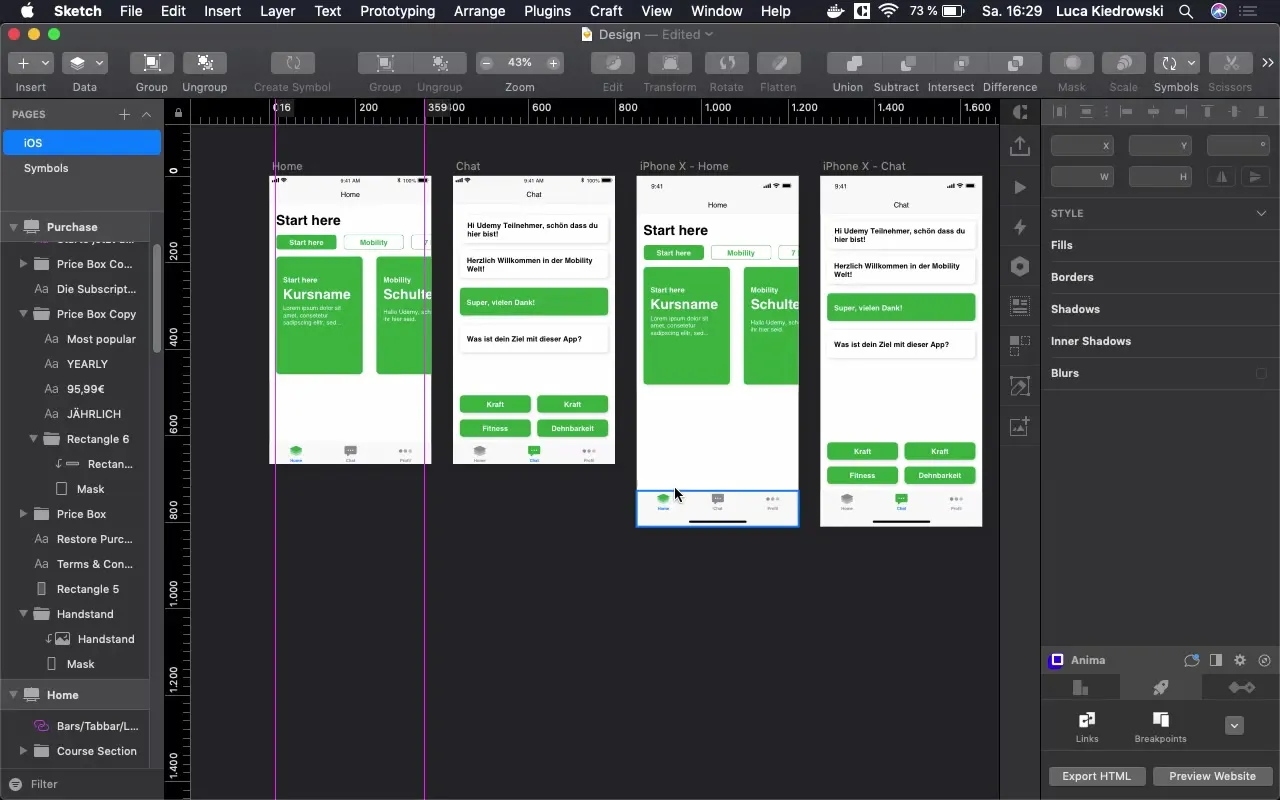
Task: Click the W width field
Action: pos(1082,177)
